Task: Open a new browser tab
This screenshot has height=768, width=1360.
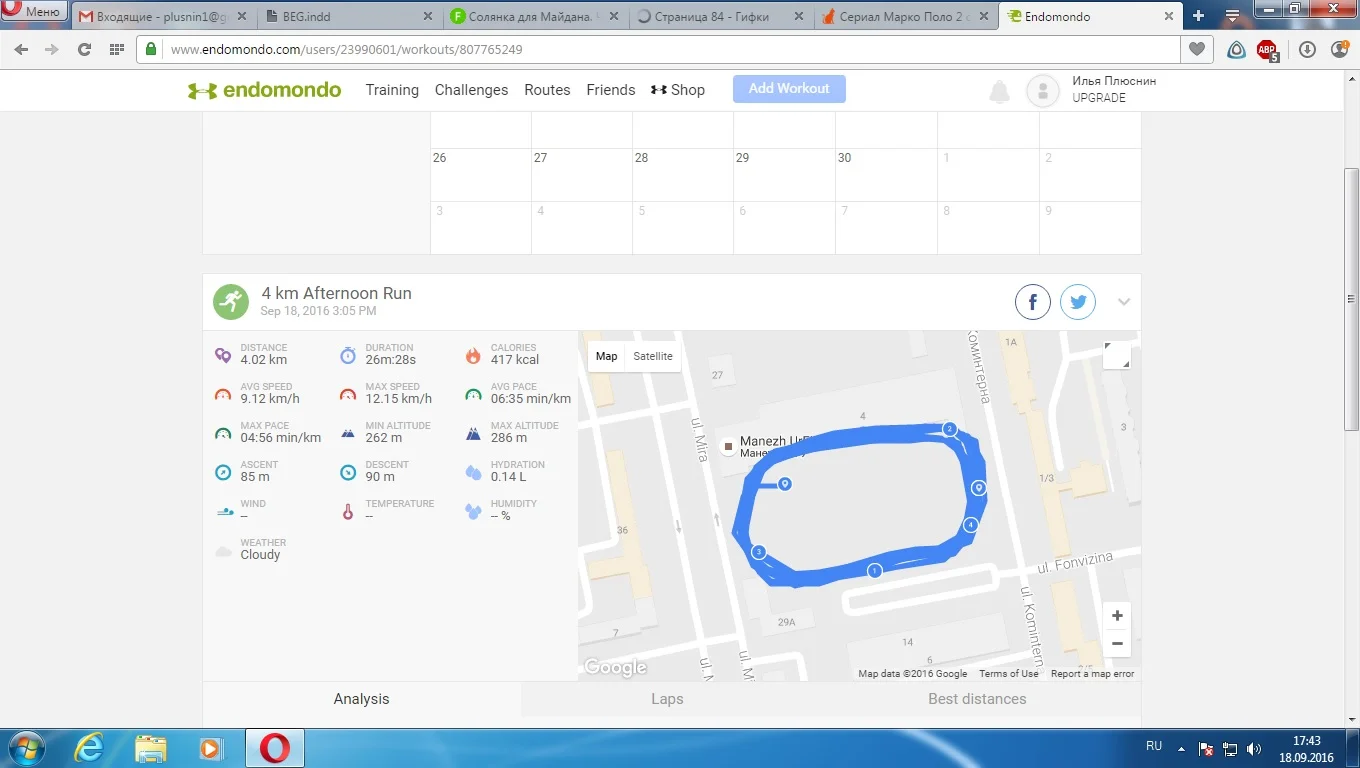Action: pos(1199,16)
